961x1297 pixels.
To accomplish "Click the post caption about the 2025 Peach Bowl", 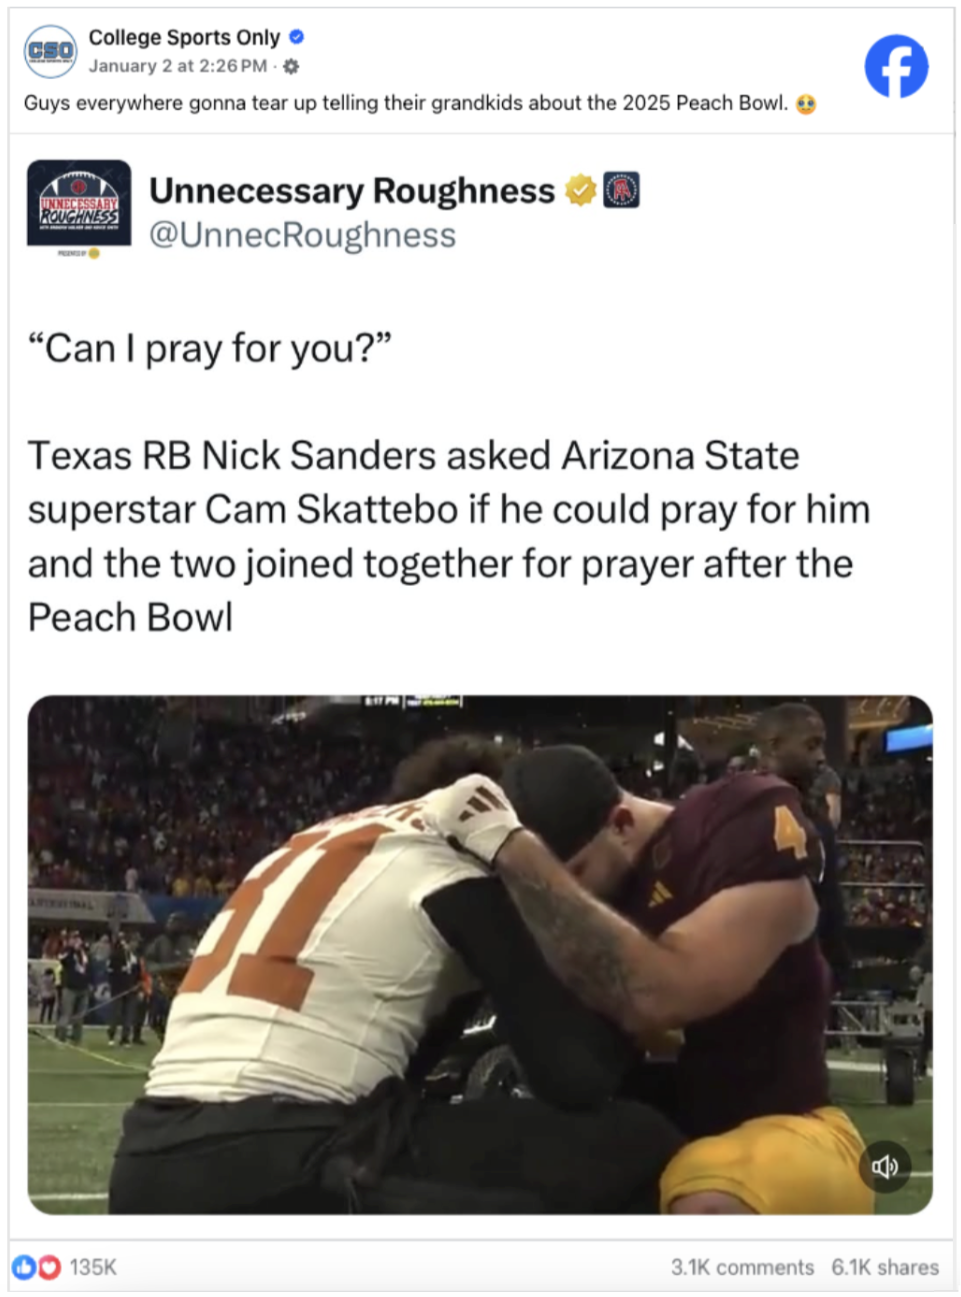I will click(x=406, y=103).
